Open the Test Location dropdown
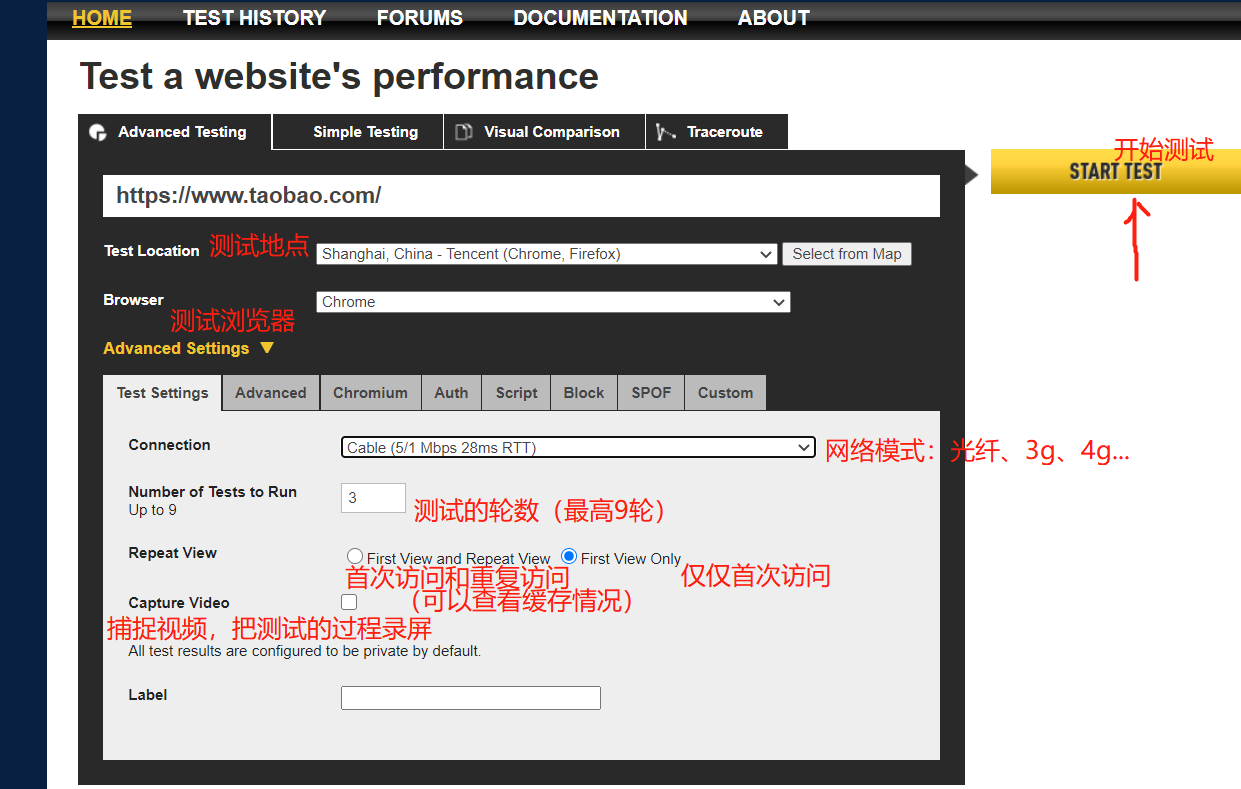1241x789 pixels. pyautogui.click(x=547, y=254)
